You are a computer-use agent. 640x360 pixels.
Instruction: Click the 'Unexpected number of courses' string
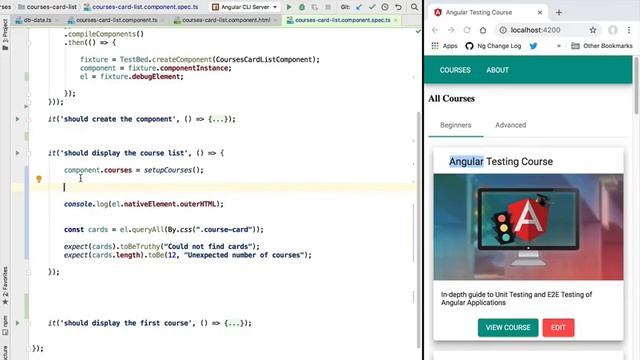[x=243, y=255]
